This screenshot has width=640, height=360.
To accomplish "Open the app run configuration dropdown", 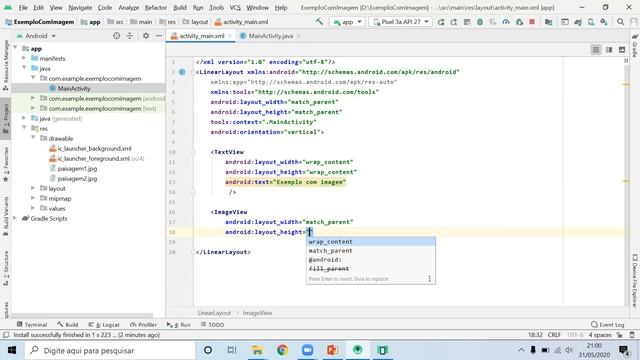I will click(x=347, y=22).
